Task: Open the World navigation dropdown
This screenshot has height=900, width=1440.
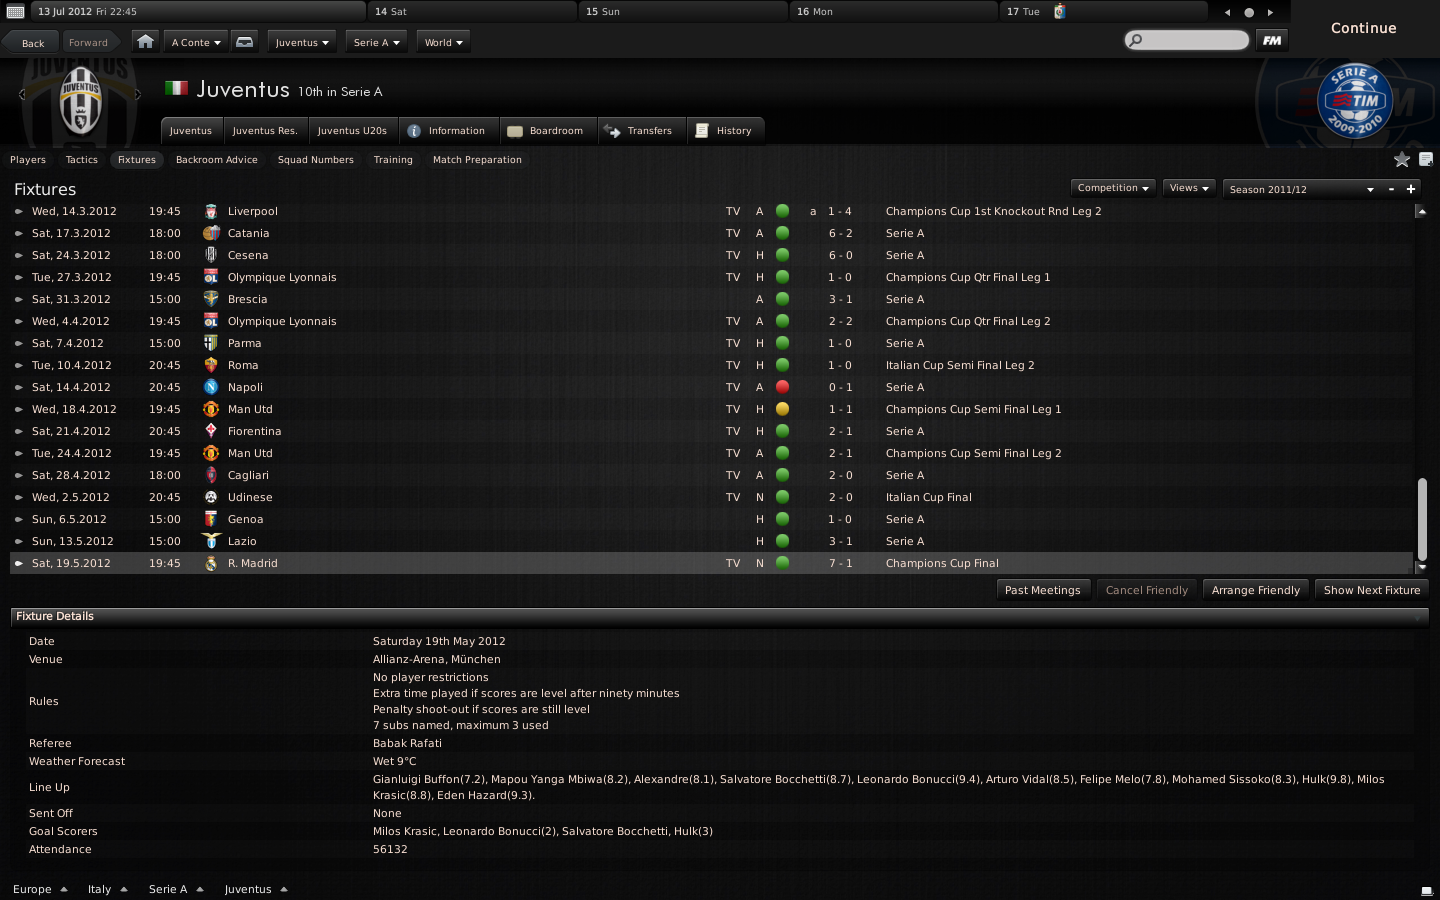Action: (443, 42)
